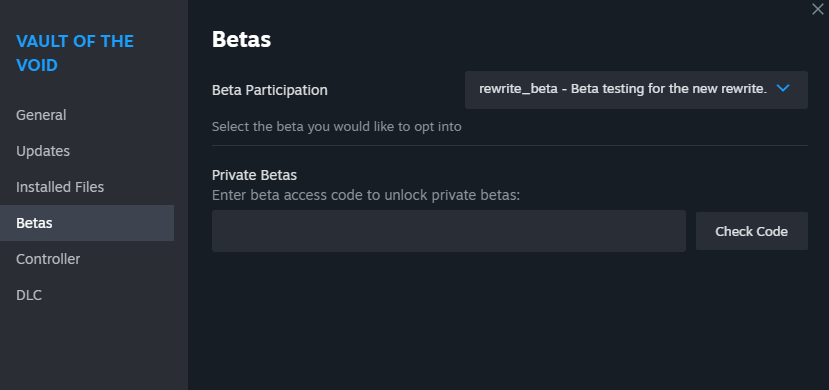The width and height of the screenshot is (829, 390).
Task: Click the Betas page heading
Action: (241, 40)
